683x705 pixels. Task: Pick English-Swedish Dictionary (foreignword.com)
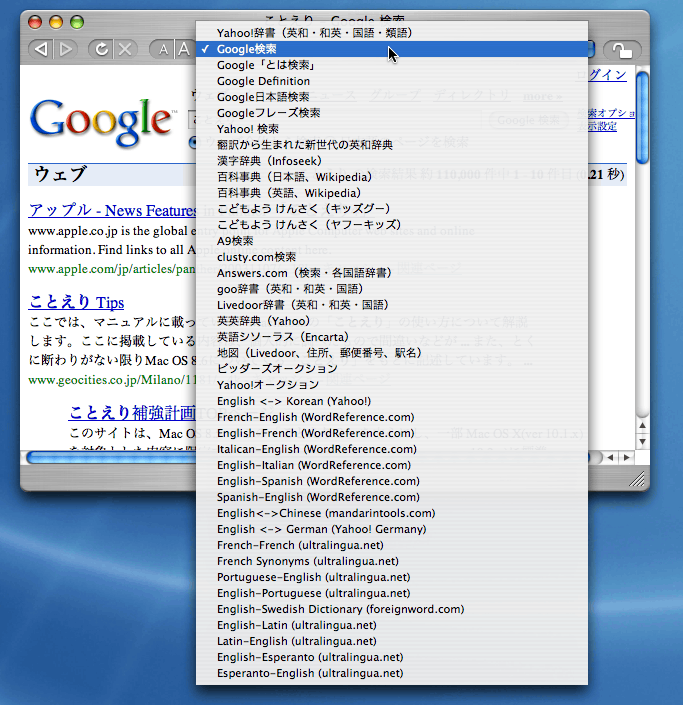tap(392, 609)
